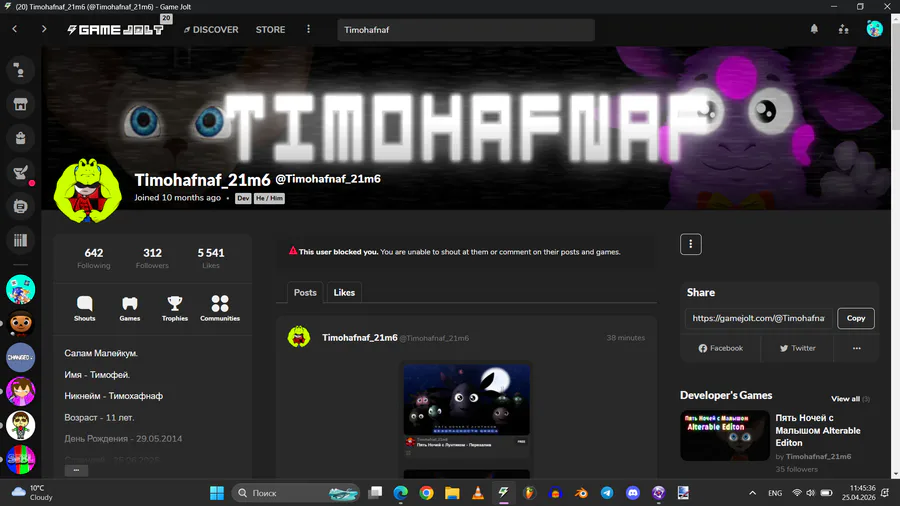Open Telegram from the taskbar
The height and width of the screenshot is (506, 900).
point(607,493)
